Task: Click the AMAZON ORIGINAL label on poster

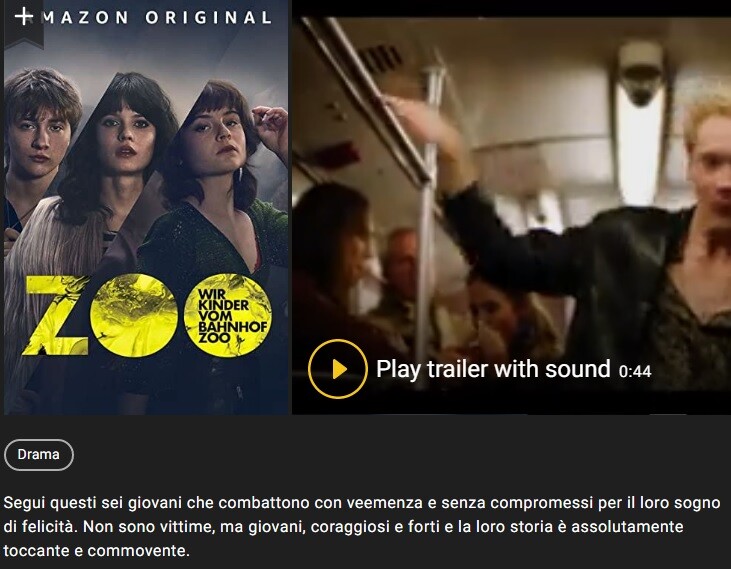Action: point(156,18)
